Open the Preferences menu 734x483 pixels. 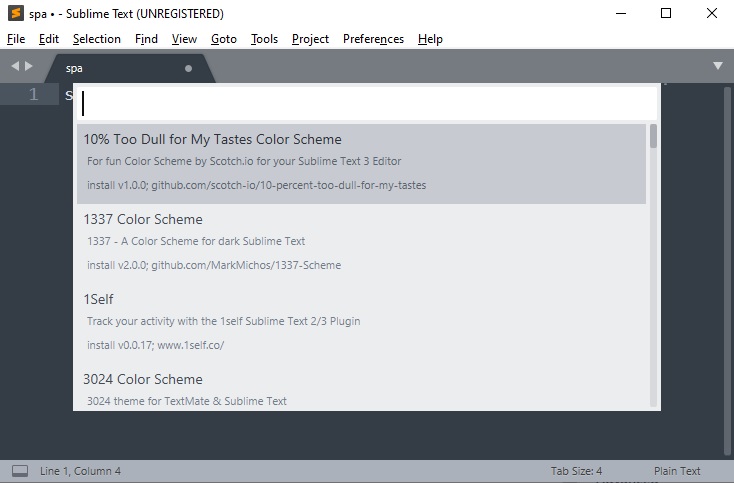(373, 39)
